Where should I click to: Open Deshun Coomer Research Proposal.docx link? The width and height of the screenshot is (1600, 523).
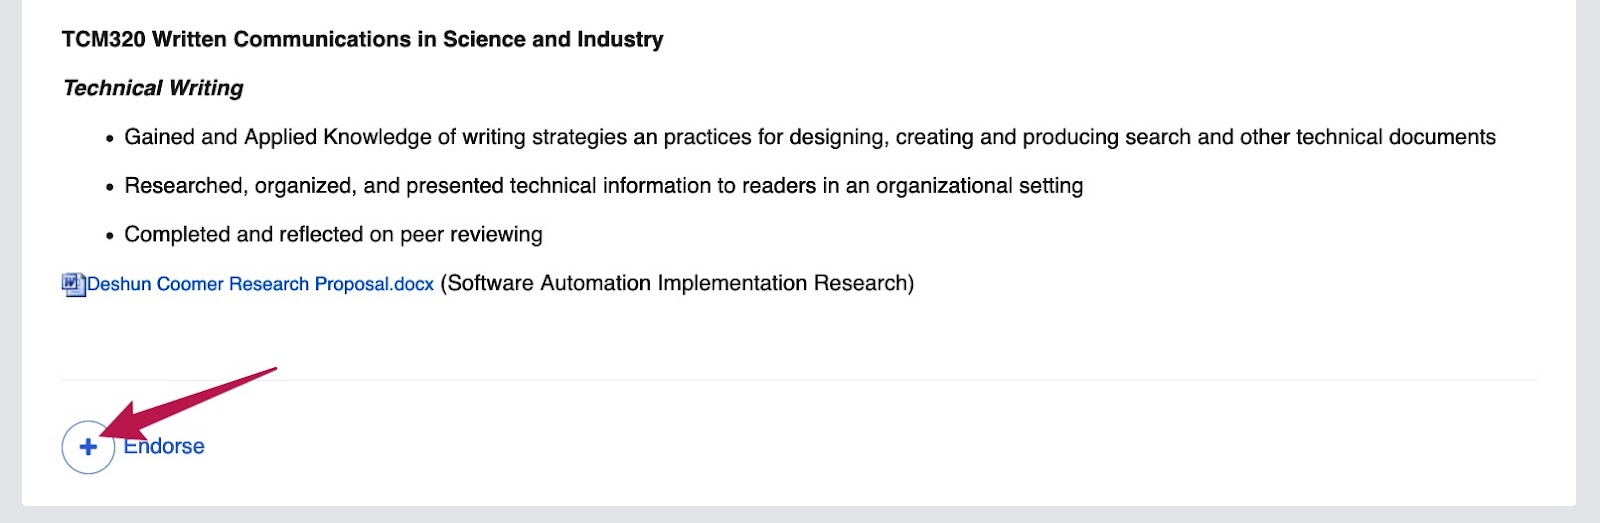pyautogui.click(x=260, y=284)
